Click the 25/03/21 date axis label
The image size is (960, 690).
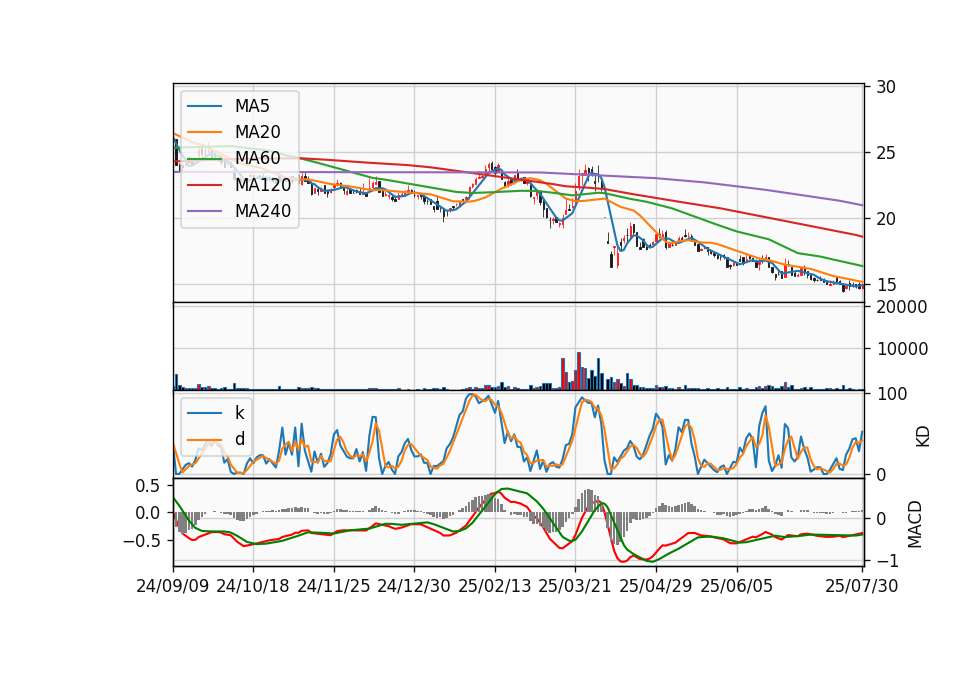tap(575, 586)
